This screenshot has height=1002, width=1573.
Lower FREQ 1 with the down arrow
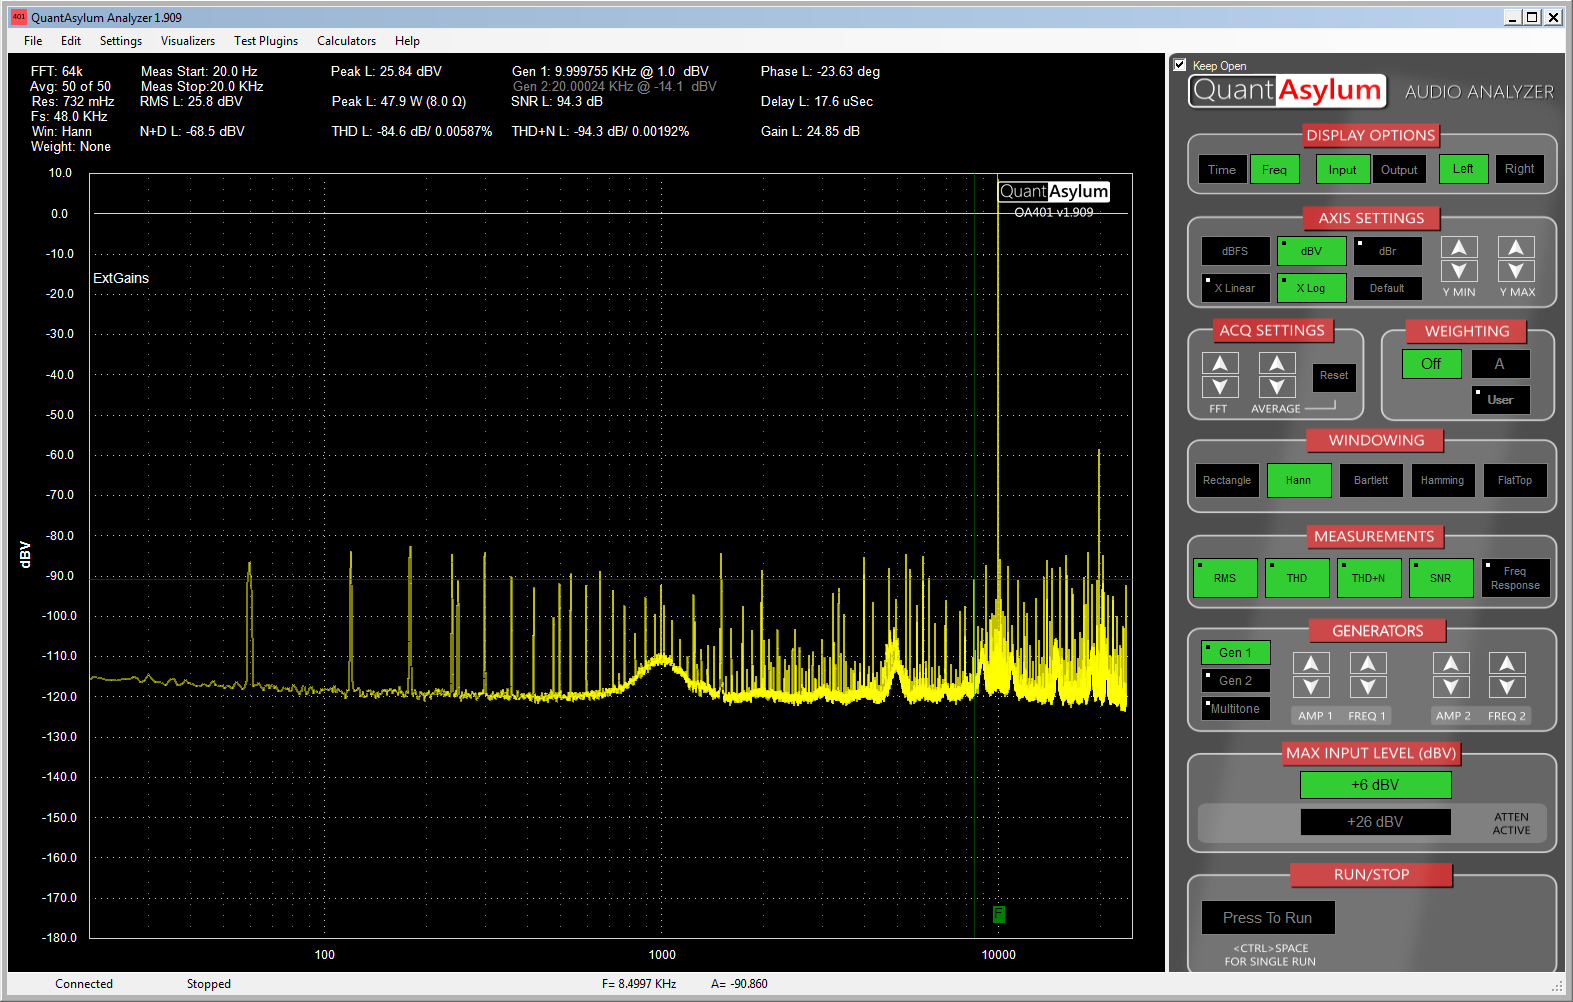[x=1368, y=687]
